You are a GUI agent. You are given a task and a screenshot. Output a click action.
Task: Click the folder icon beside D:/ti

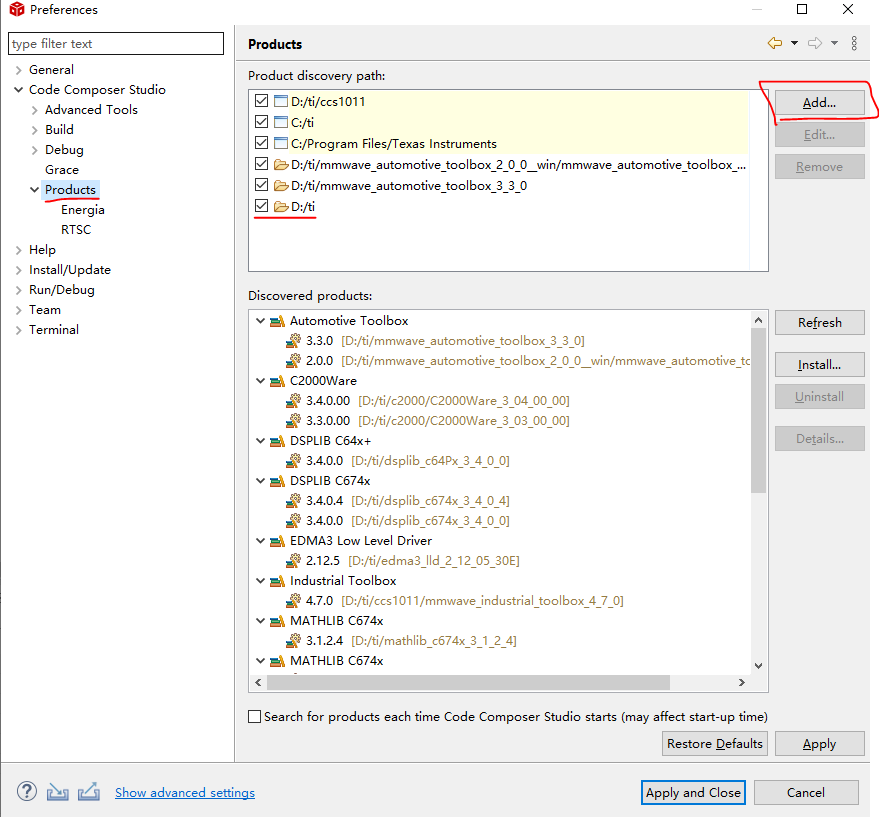point(281,206)
